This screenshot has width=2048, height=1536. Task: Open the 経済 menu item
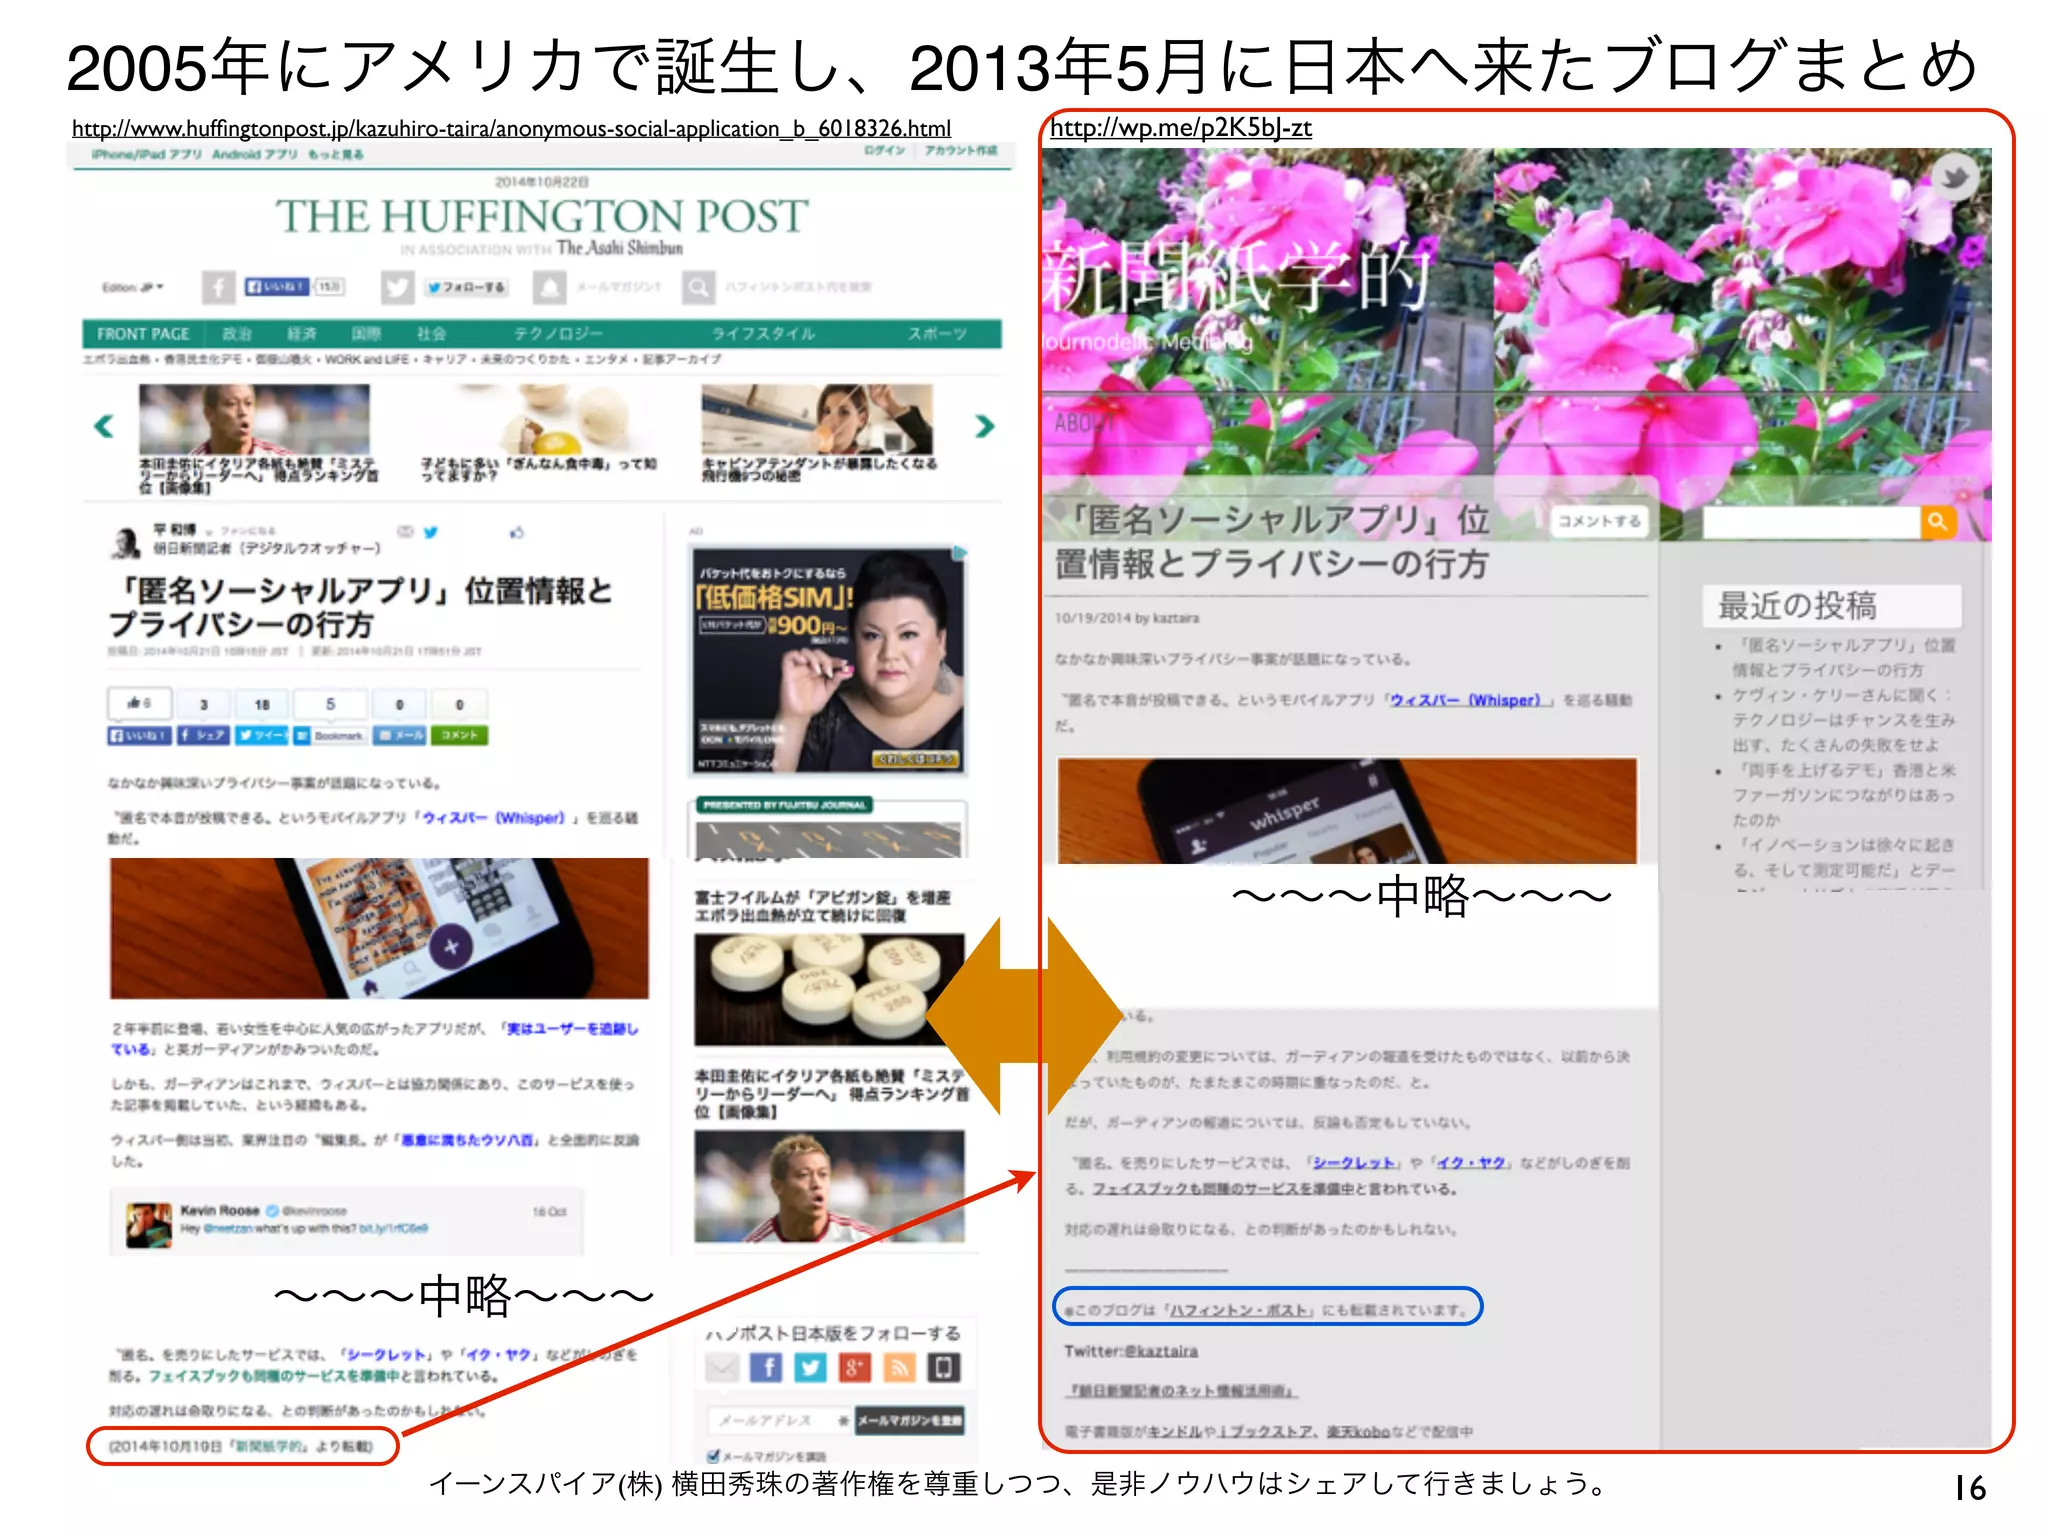(302, 334)
